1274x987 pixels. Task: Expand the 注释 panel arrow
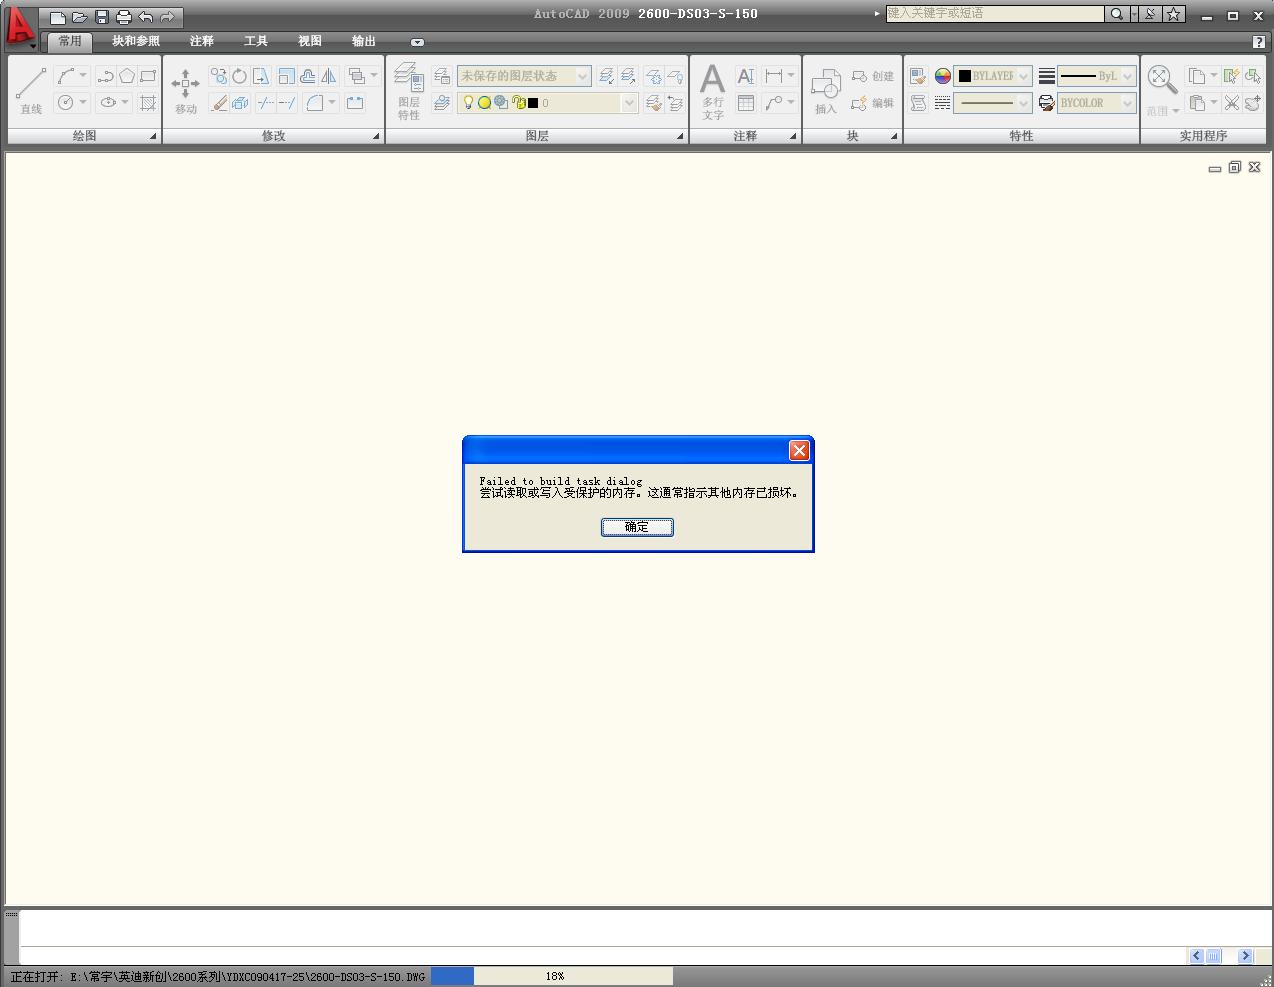793,136
